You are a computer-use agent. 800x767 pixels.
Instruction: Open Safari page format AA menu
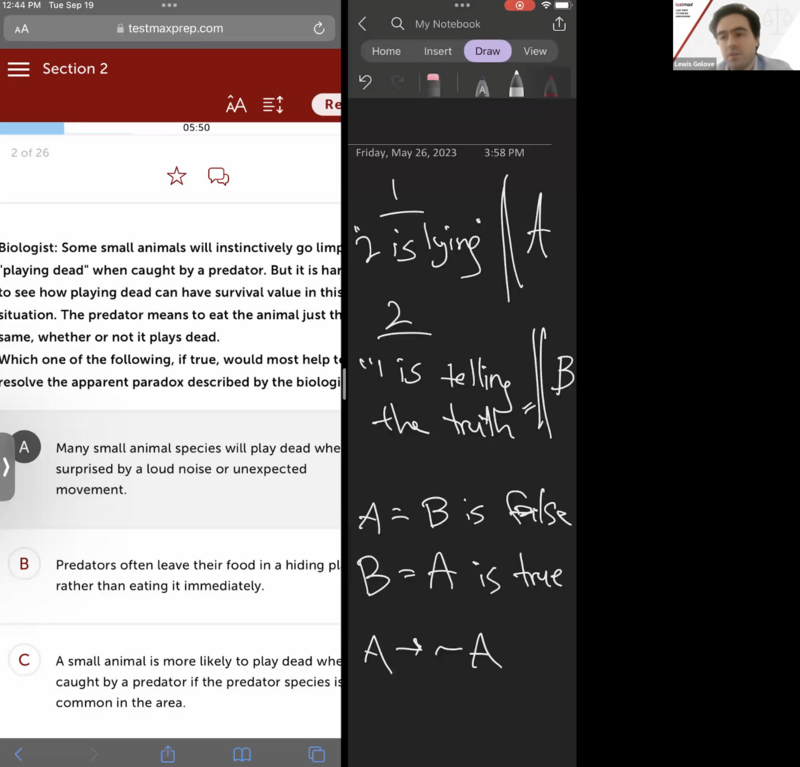[22, 29]
